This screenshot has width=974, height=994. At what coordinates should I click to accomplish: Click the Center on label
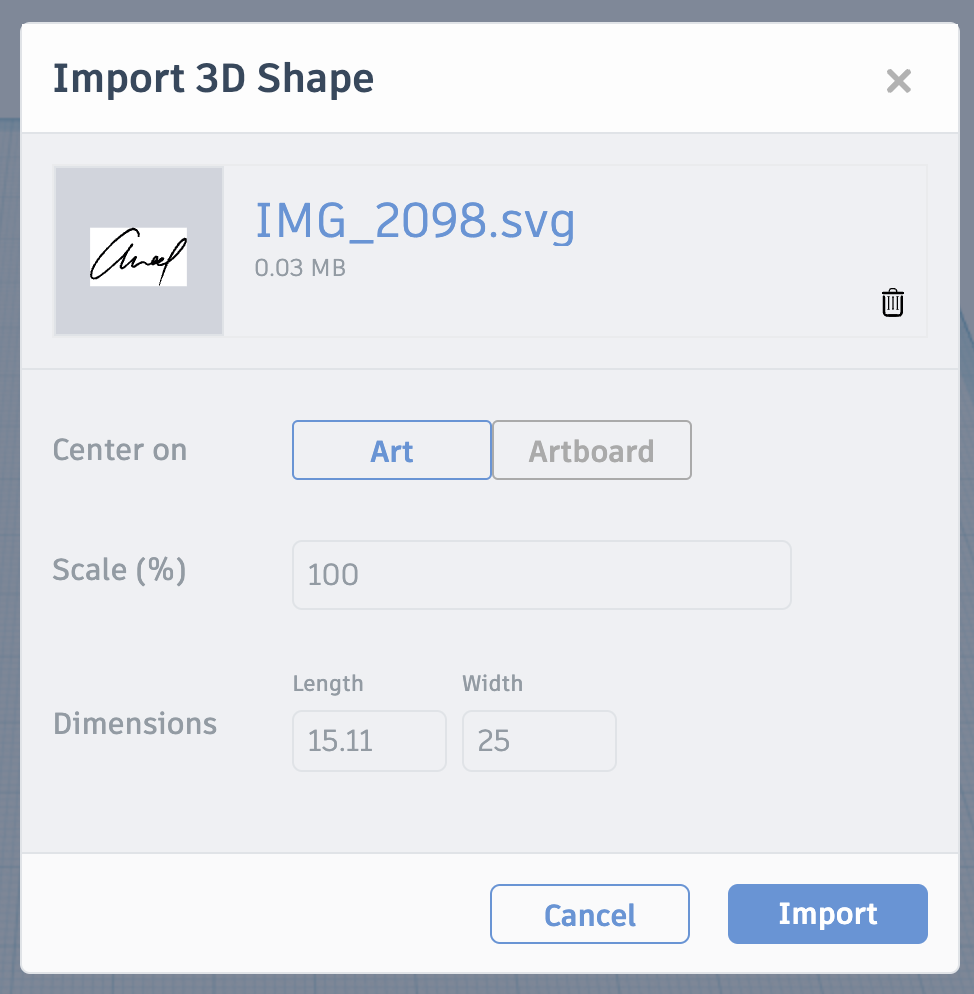click(119, 450)
